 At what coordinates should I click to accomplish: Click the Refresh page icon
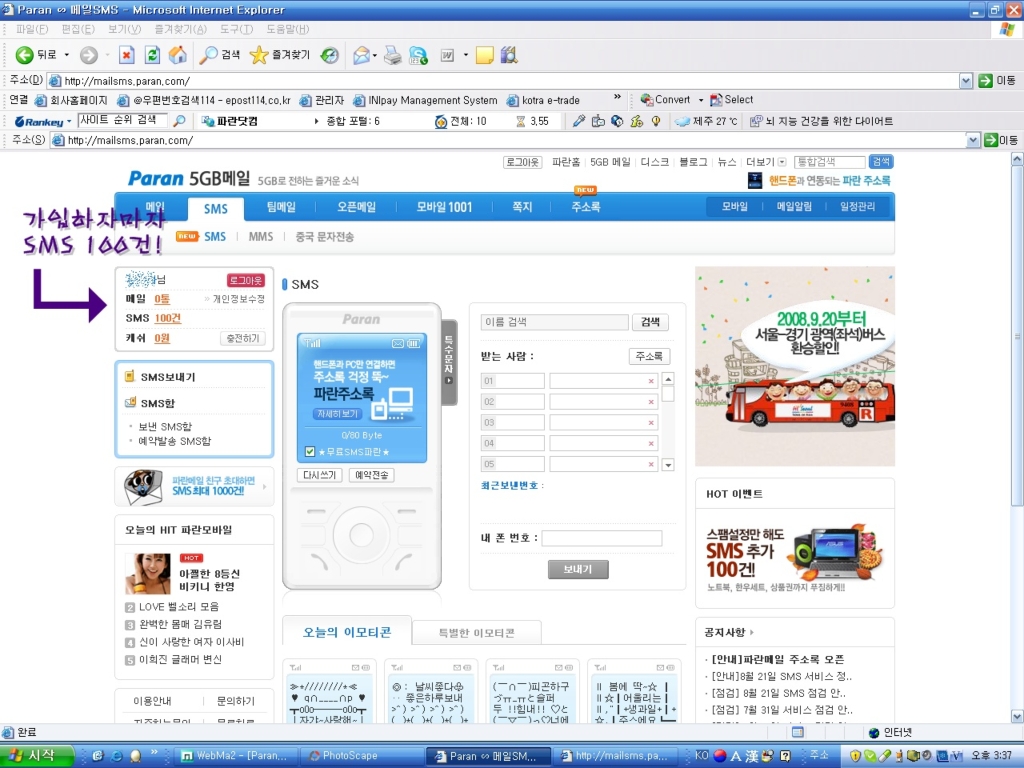pos(152,56)
